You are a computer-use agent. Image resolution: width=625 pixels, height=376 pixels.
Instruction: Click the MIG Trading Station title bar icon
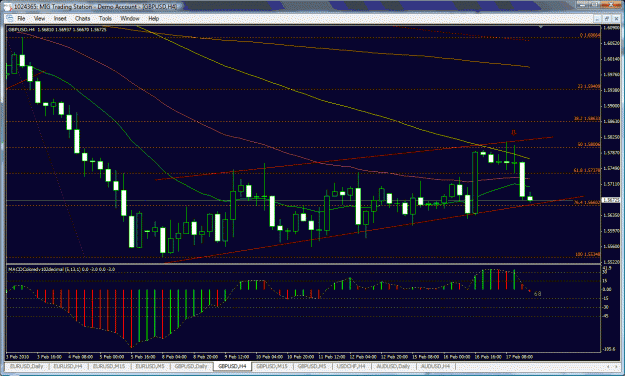pos(8,7)
